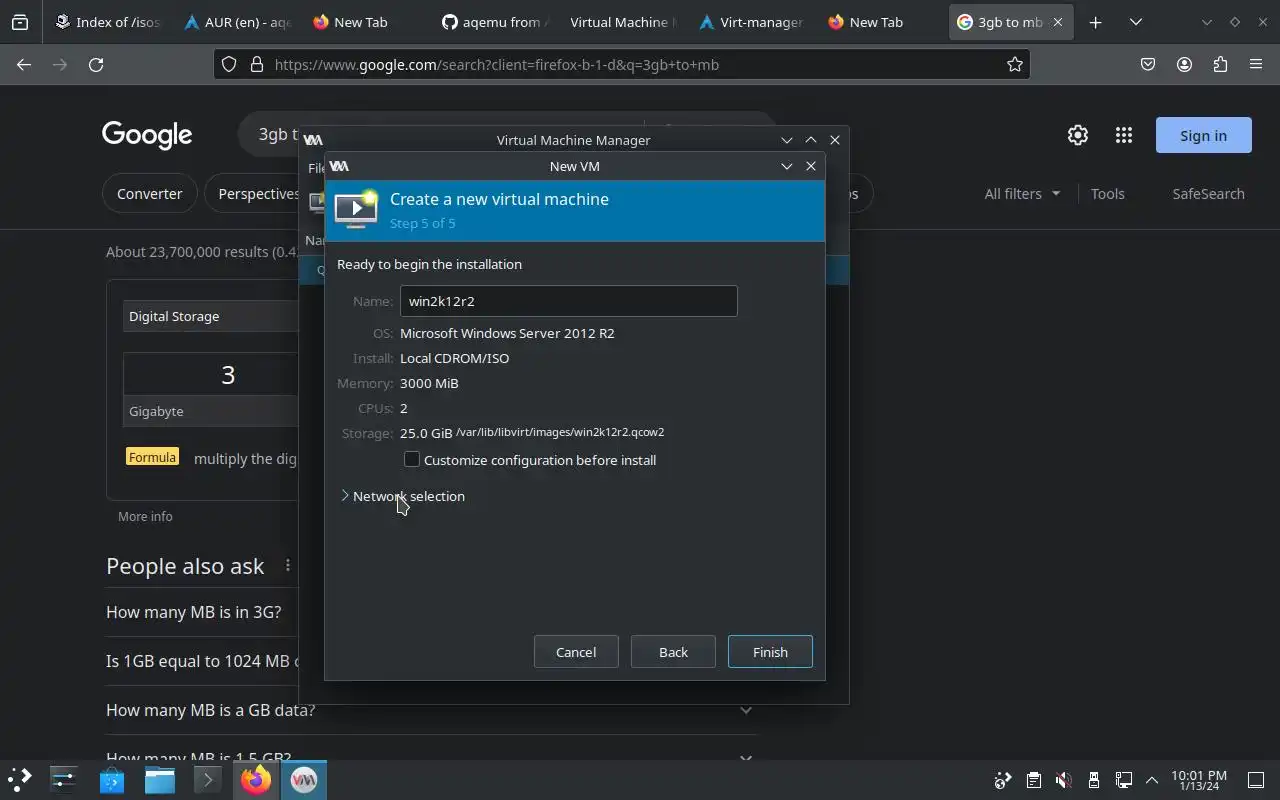
Task: Switch to the Index of /isos tab
Action: [107, 22]
